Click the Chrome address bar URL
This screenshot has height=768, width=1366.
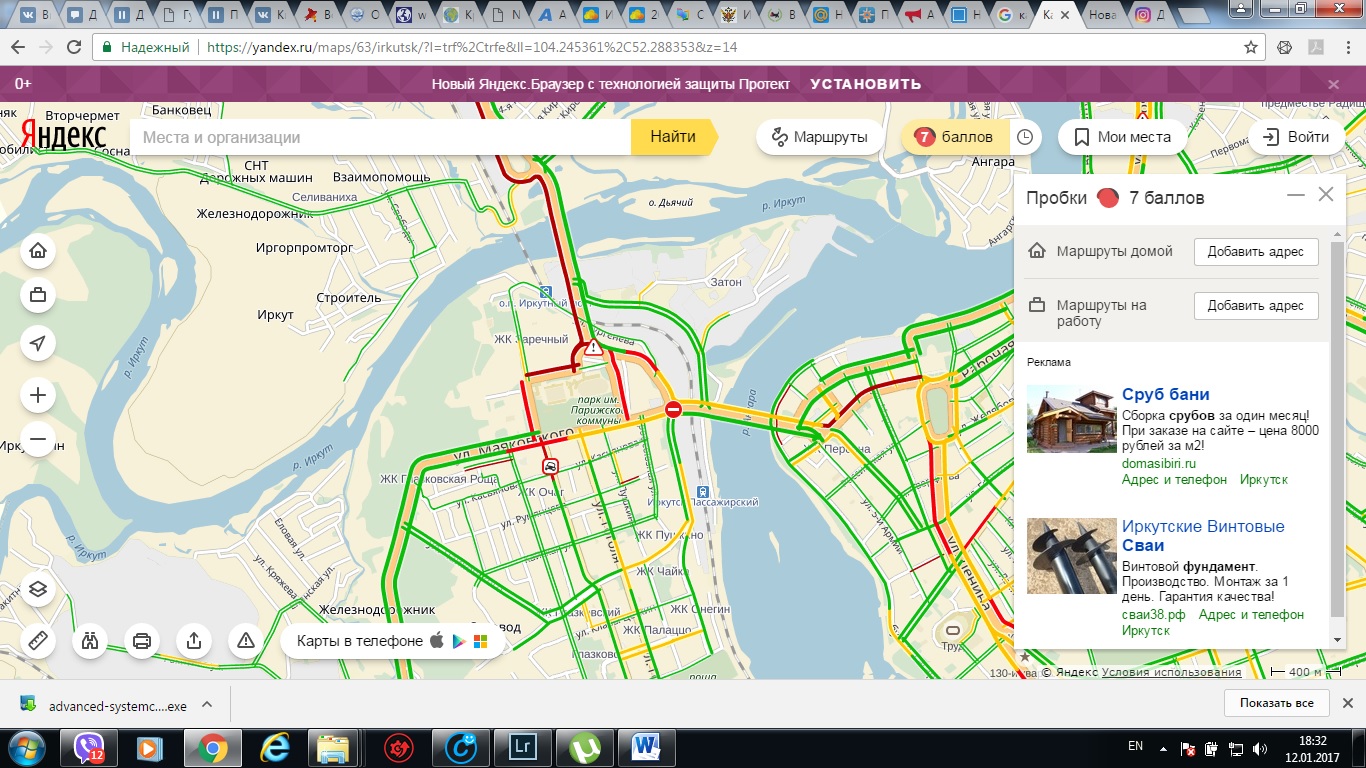pyautogui.click(x=472, y=47)
